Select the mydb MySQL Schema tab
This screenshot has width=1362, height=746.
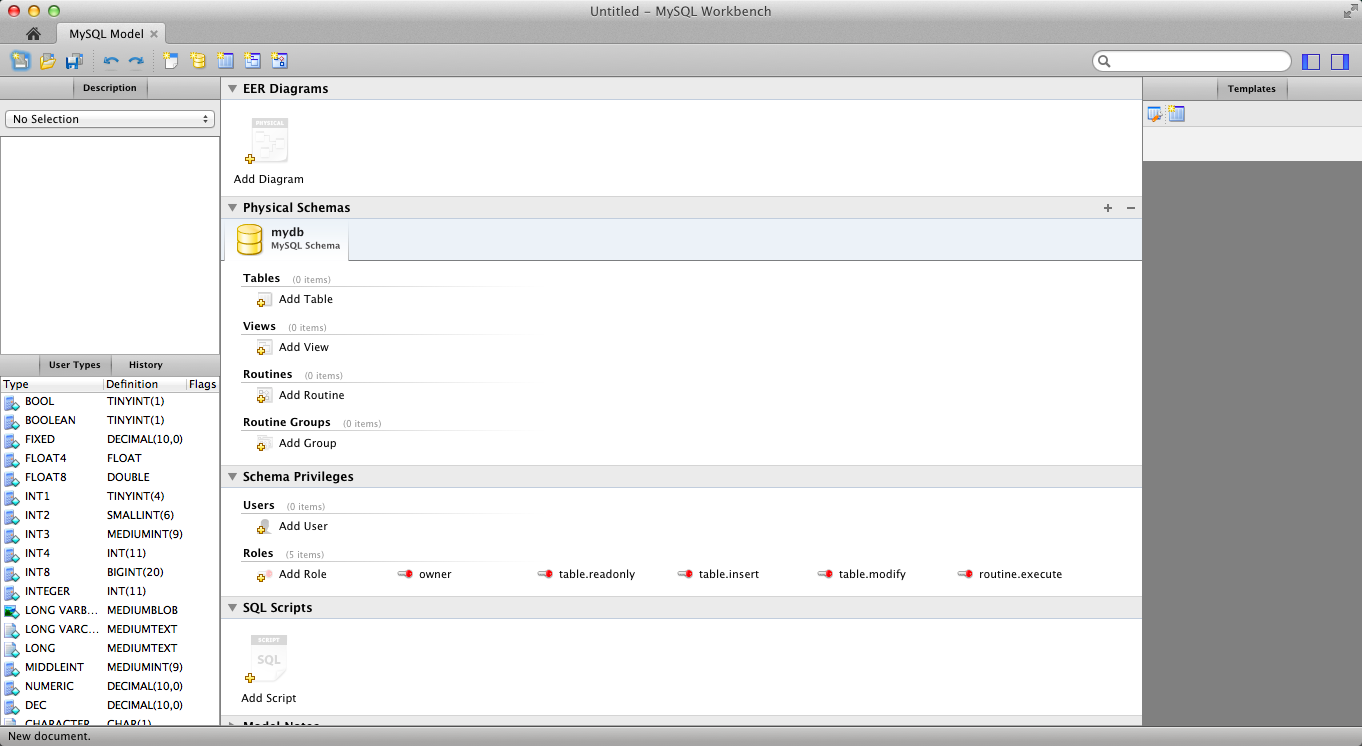point(287,239)
